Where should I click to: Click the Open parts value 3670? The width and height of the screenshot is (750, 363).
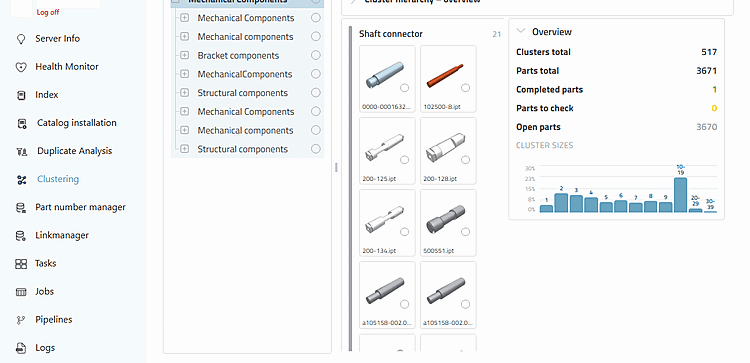pos(706,127)
